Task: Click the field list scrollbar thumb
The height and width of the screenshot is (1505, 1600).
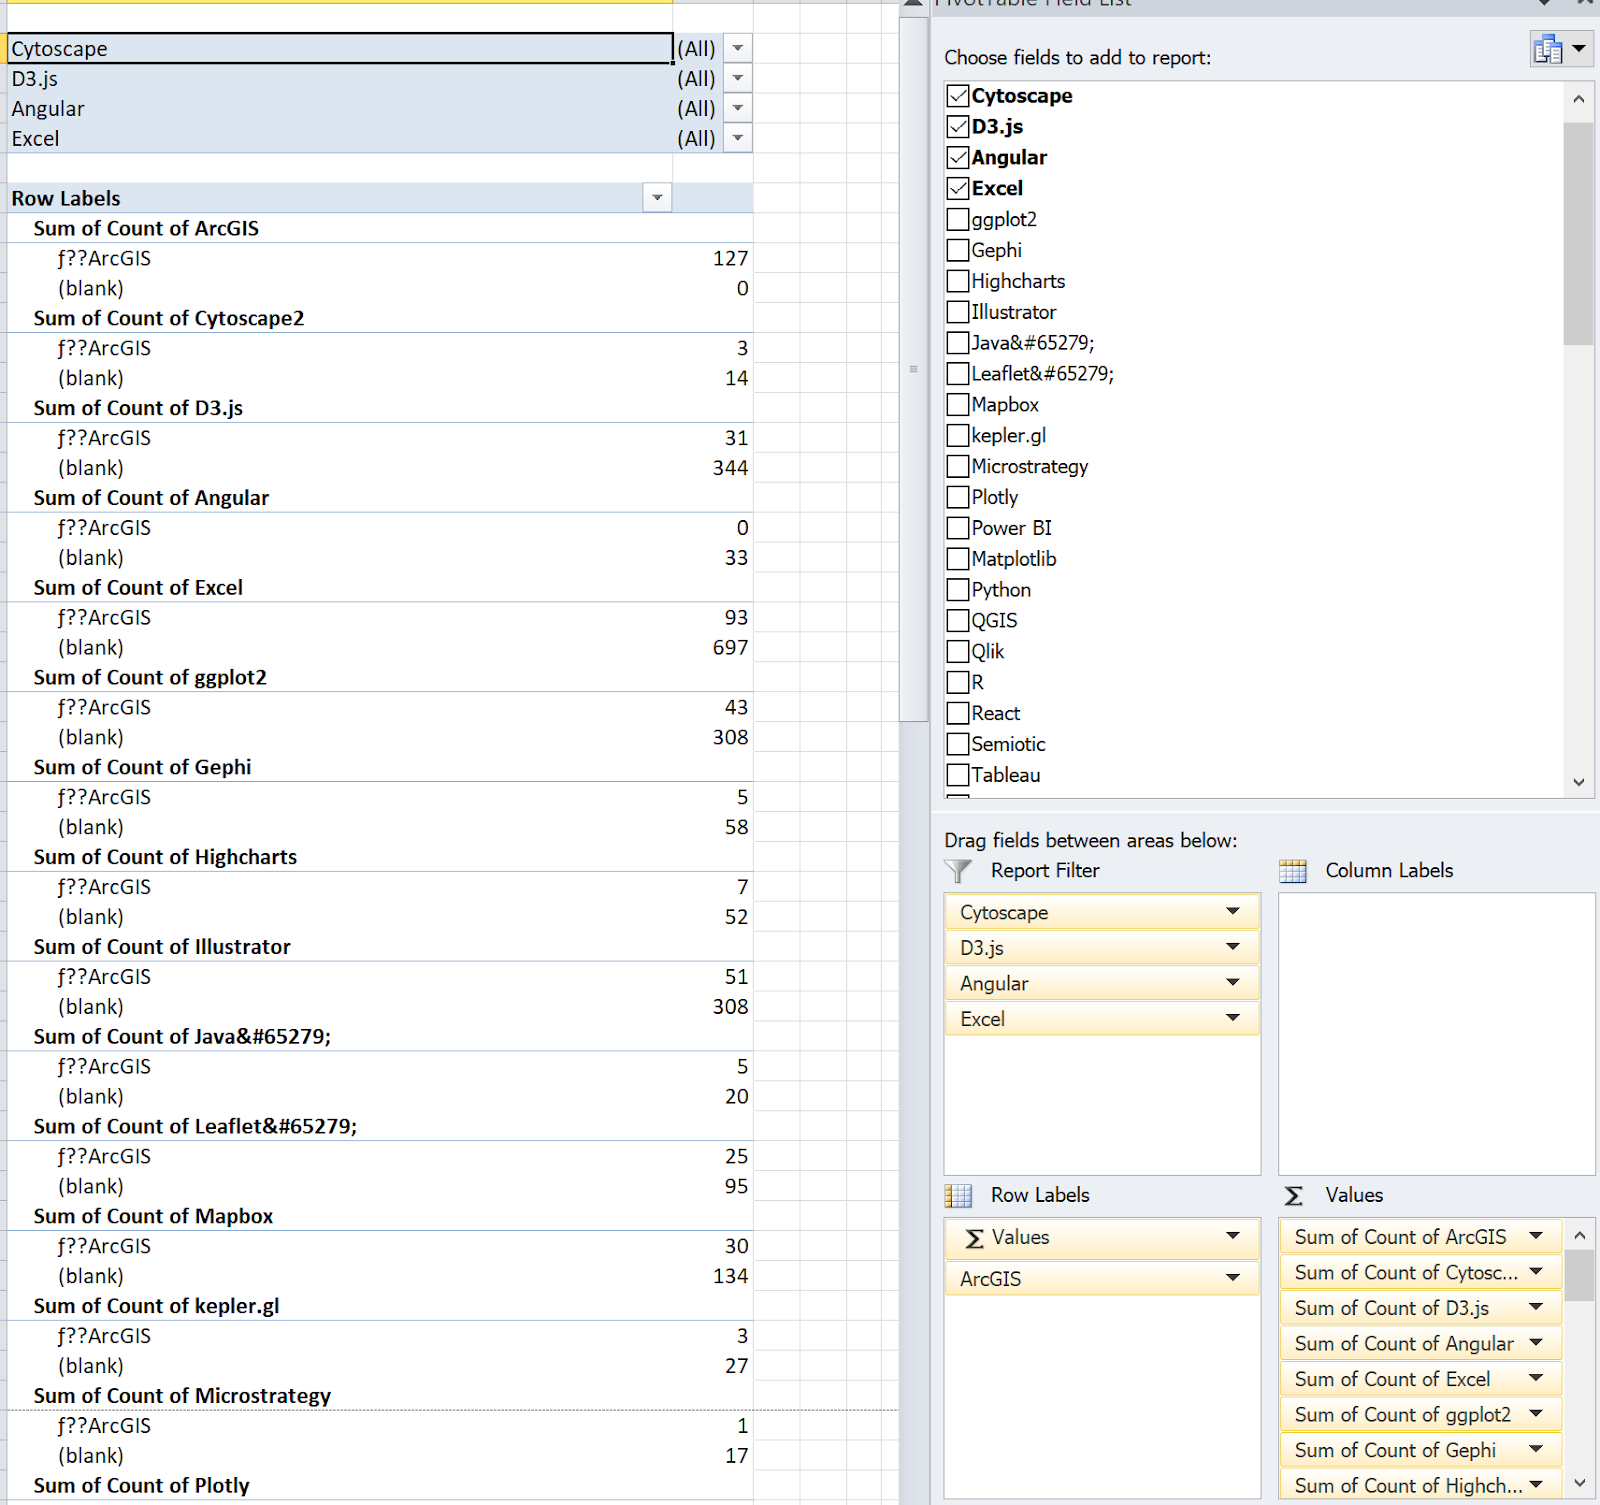Action: 1578,233
